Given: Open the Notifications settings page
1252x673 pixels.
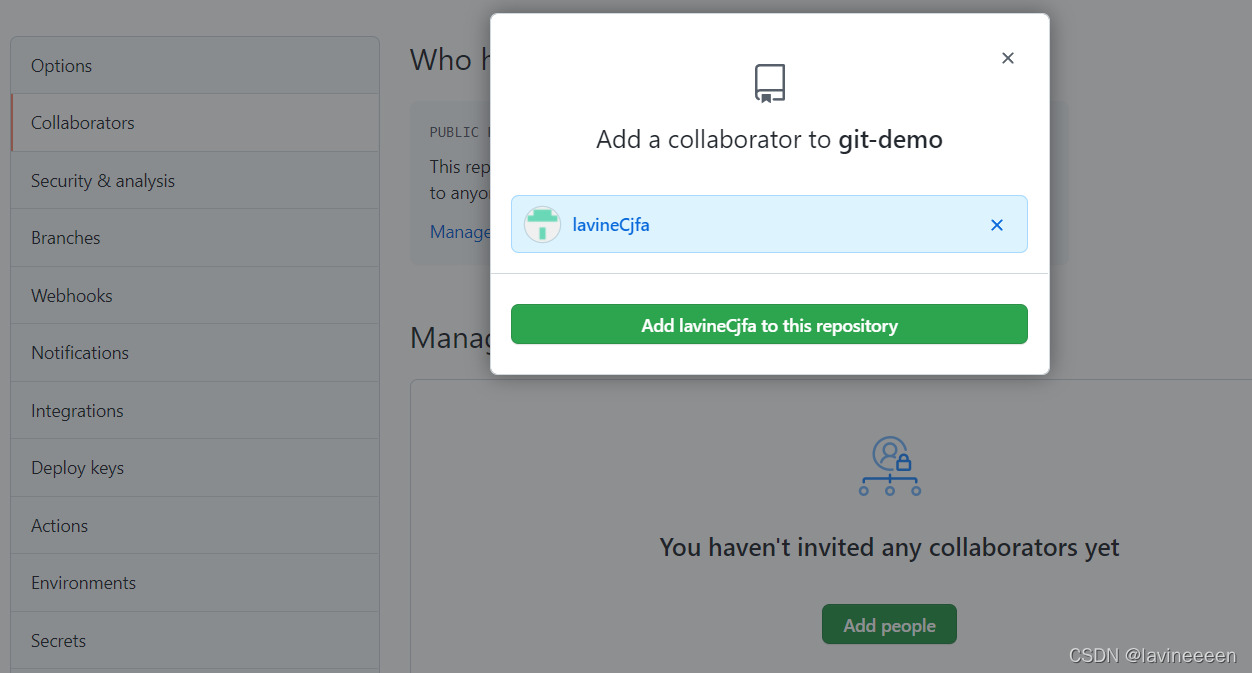Looking at the screenshot, I should tap(195, 353).
